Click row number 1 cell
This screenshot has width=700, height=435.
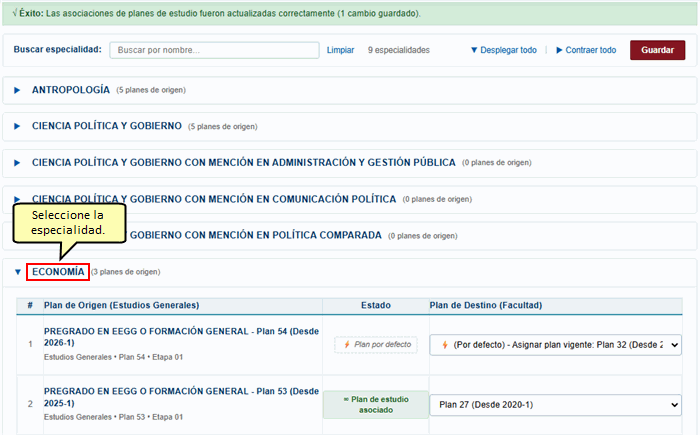(30, 344)
